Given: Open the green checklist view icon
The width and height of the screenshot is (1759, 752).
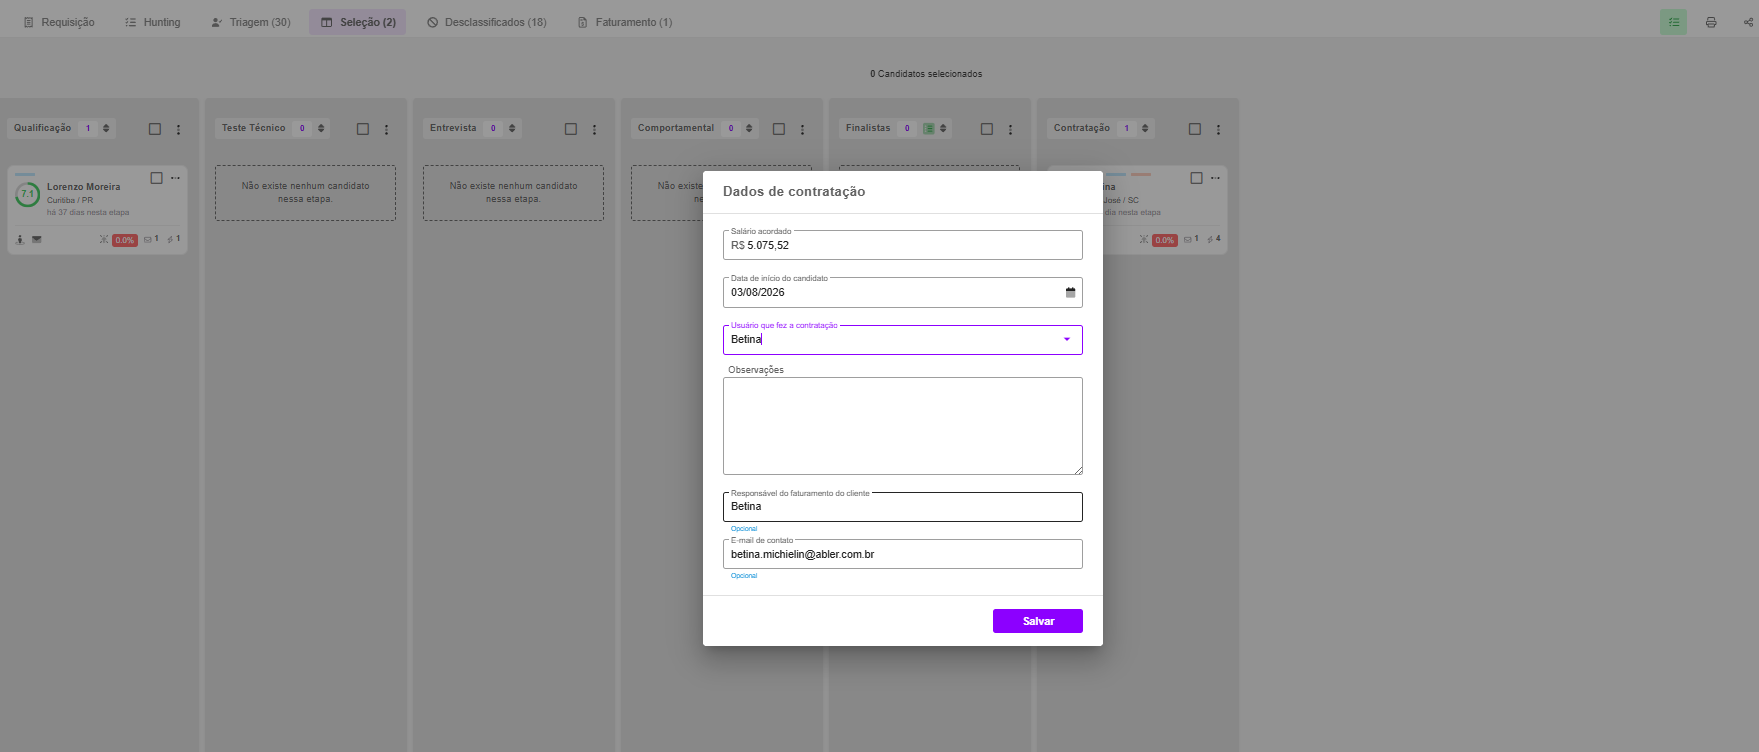Looking at the screenshot, I should pyautogui.click(x=1673, y=22).
